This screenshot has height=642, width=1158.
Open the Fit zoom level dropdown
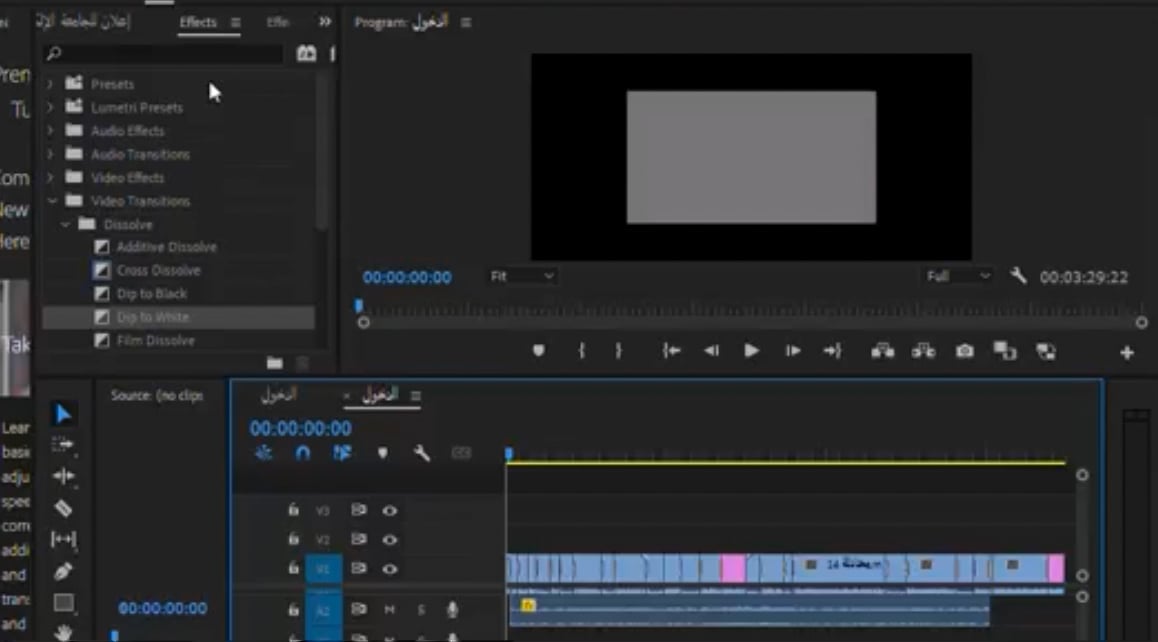click(521, 276)
